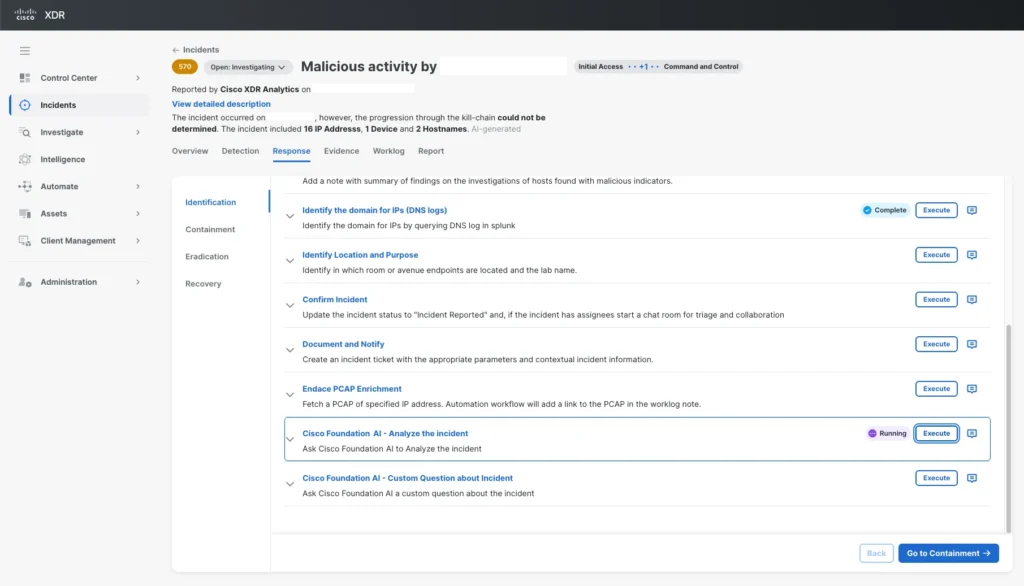Click Go to Containment button
The image size is (1024, 586).
[x=947, y=553]
